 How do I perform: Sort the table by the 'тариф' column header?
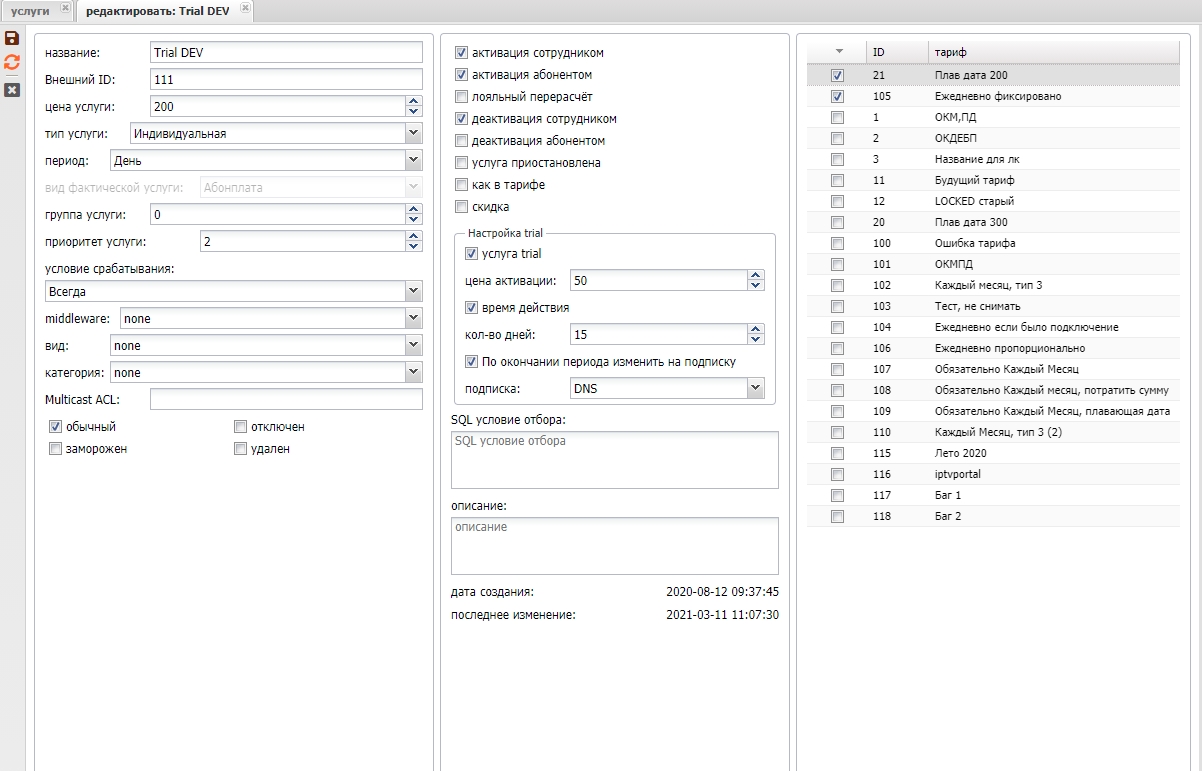pyautogui.click(x=1050, y=51)
